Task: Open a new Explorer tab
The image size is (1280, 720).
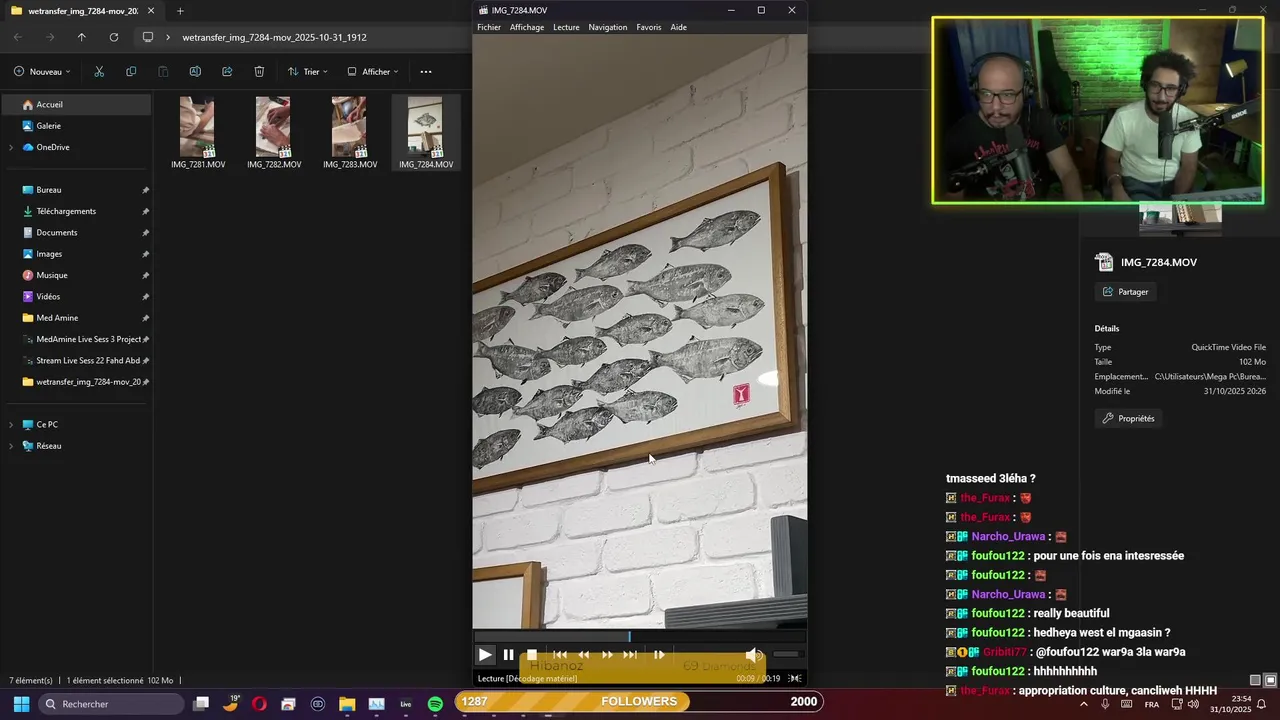Action: coord(180,11)
